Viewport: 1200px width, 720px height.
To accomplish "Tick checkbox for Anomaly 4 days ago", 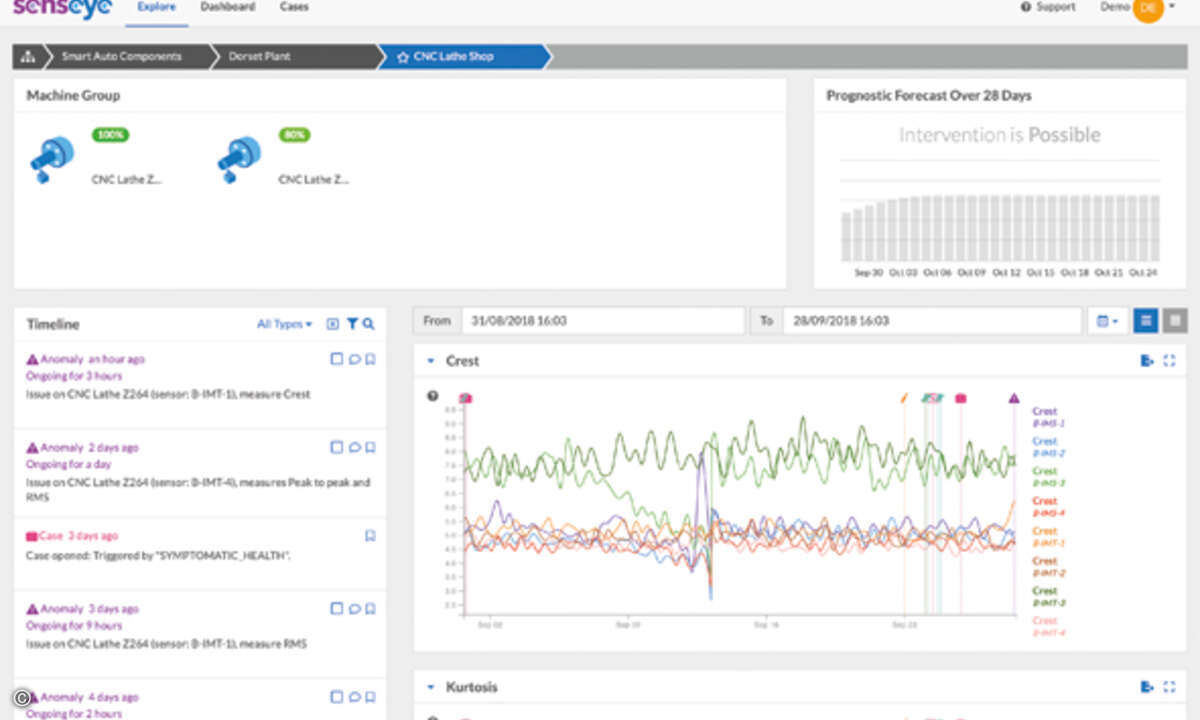I will 336,697.
